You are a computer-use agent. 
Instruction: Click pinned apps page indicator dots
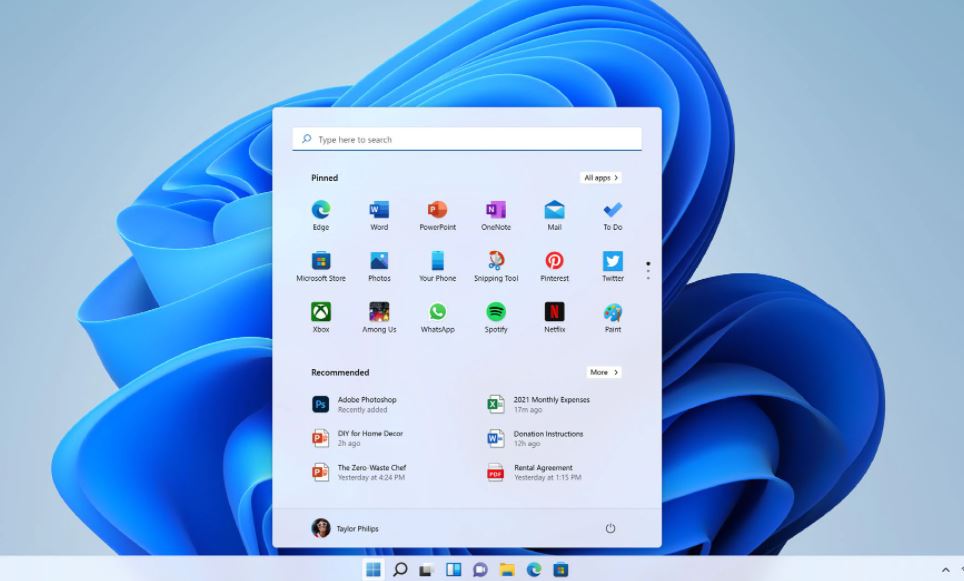[648, 271]
